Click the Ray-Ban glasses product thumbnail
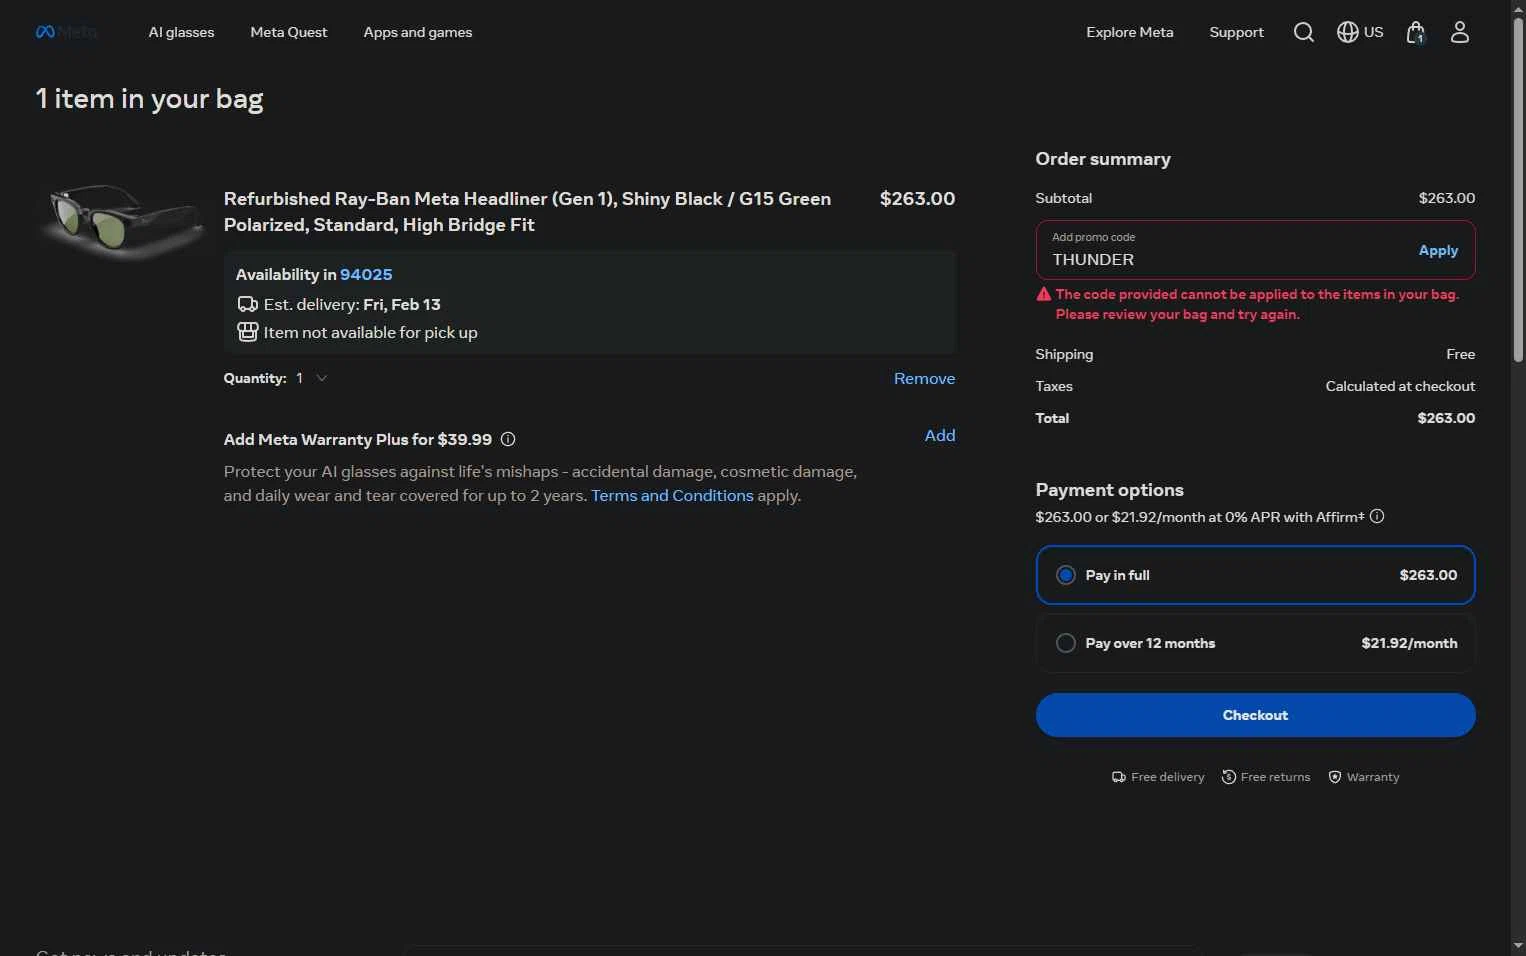Image resolution: width=1526 pixels, height=956 pixels. click(x=123, y=220)
